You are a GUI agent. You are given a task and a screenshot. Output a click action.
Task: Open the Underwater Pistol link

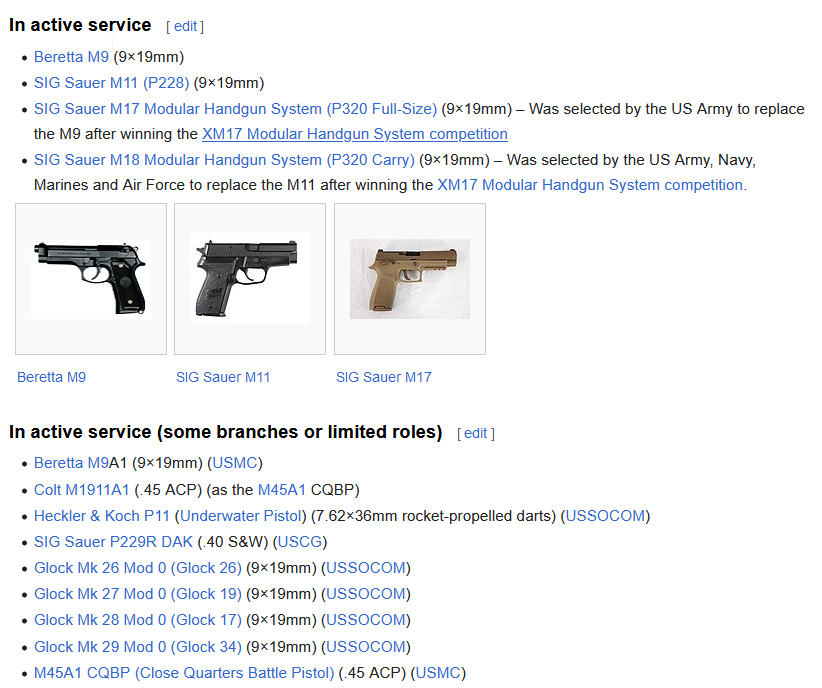point(241,516)
